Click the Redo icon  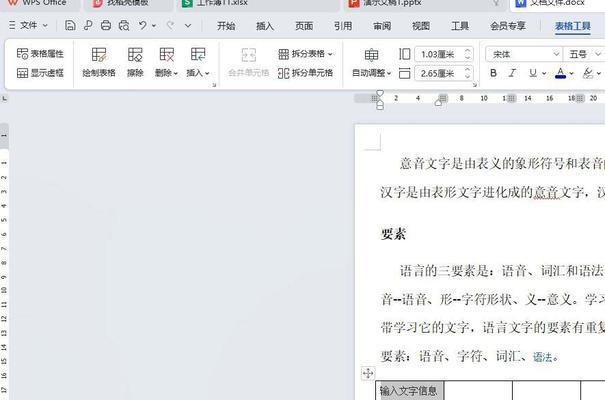170,25
